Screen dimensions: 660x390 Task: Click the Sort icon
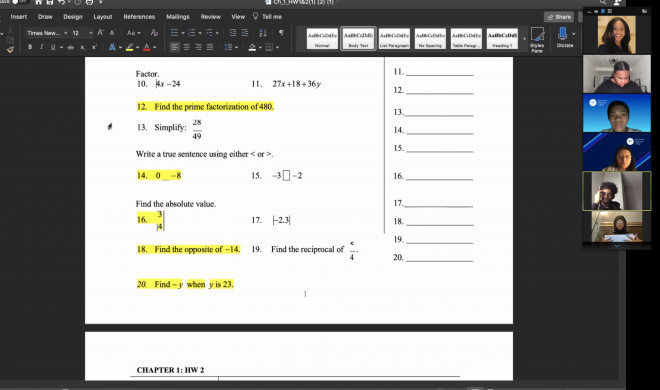263,33
